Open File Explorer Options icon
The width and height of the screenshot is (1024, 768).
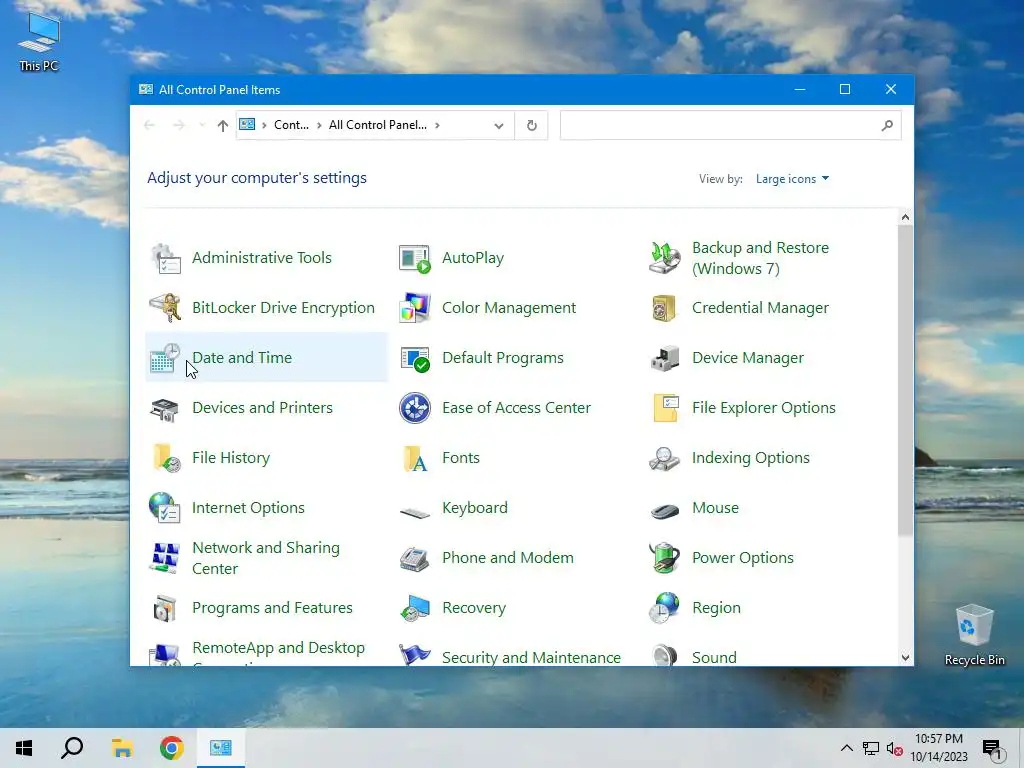pos(665,408)
